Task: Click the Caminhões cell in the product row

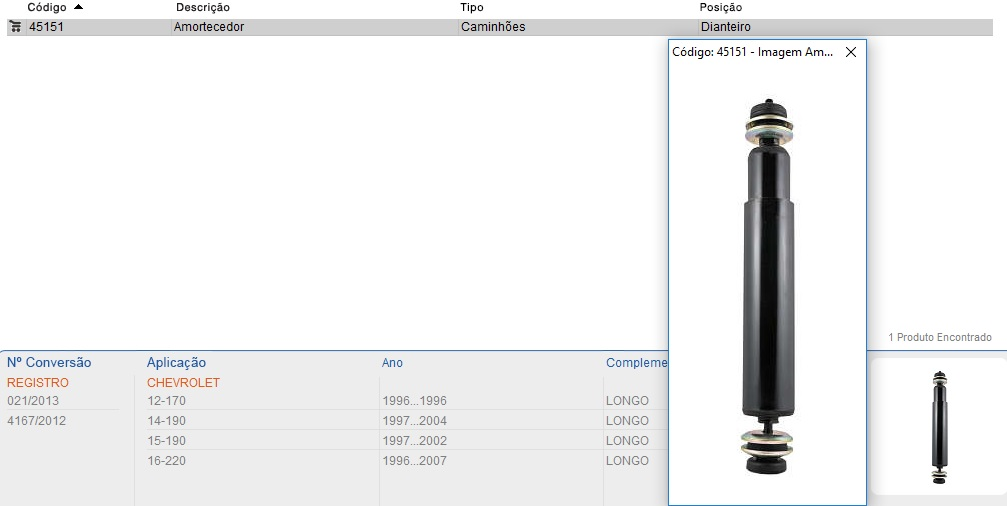Action: pyautogui.click(x=492, y=27)
